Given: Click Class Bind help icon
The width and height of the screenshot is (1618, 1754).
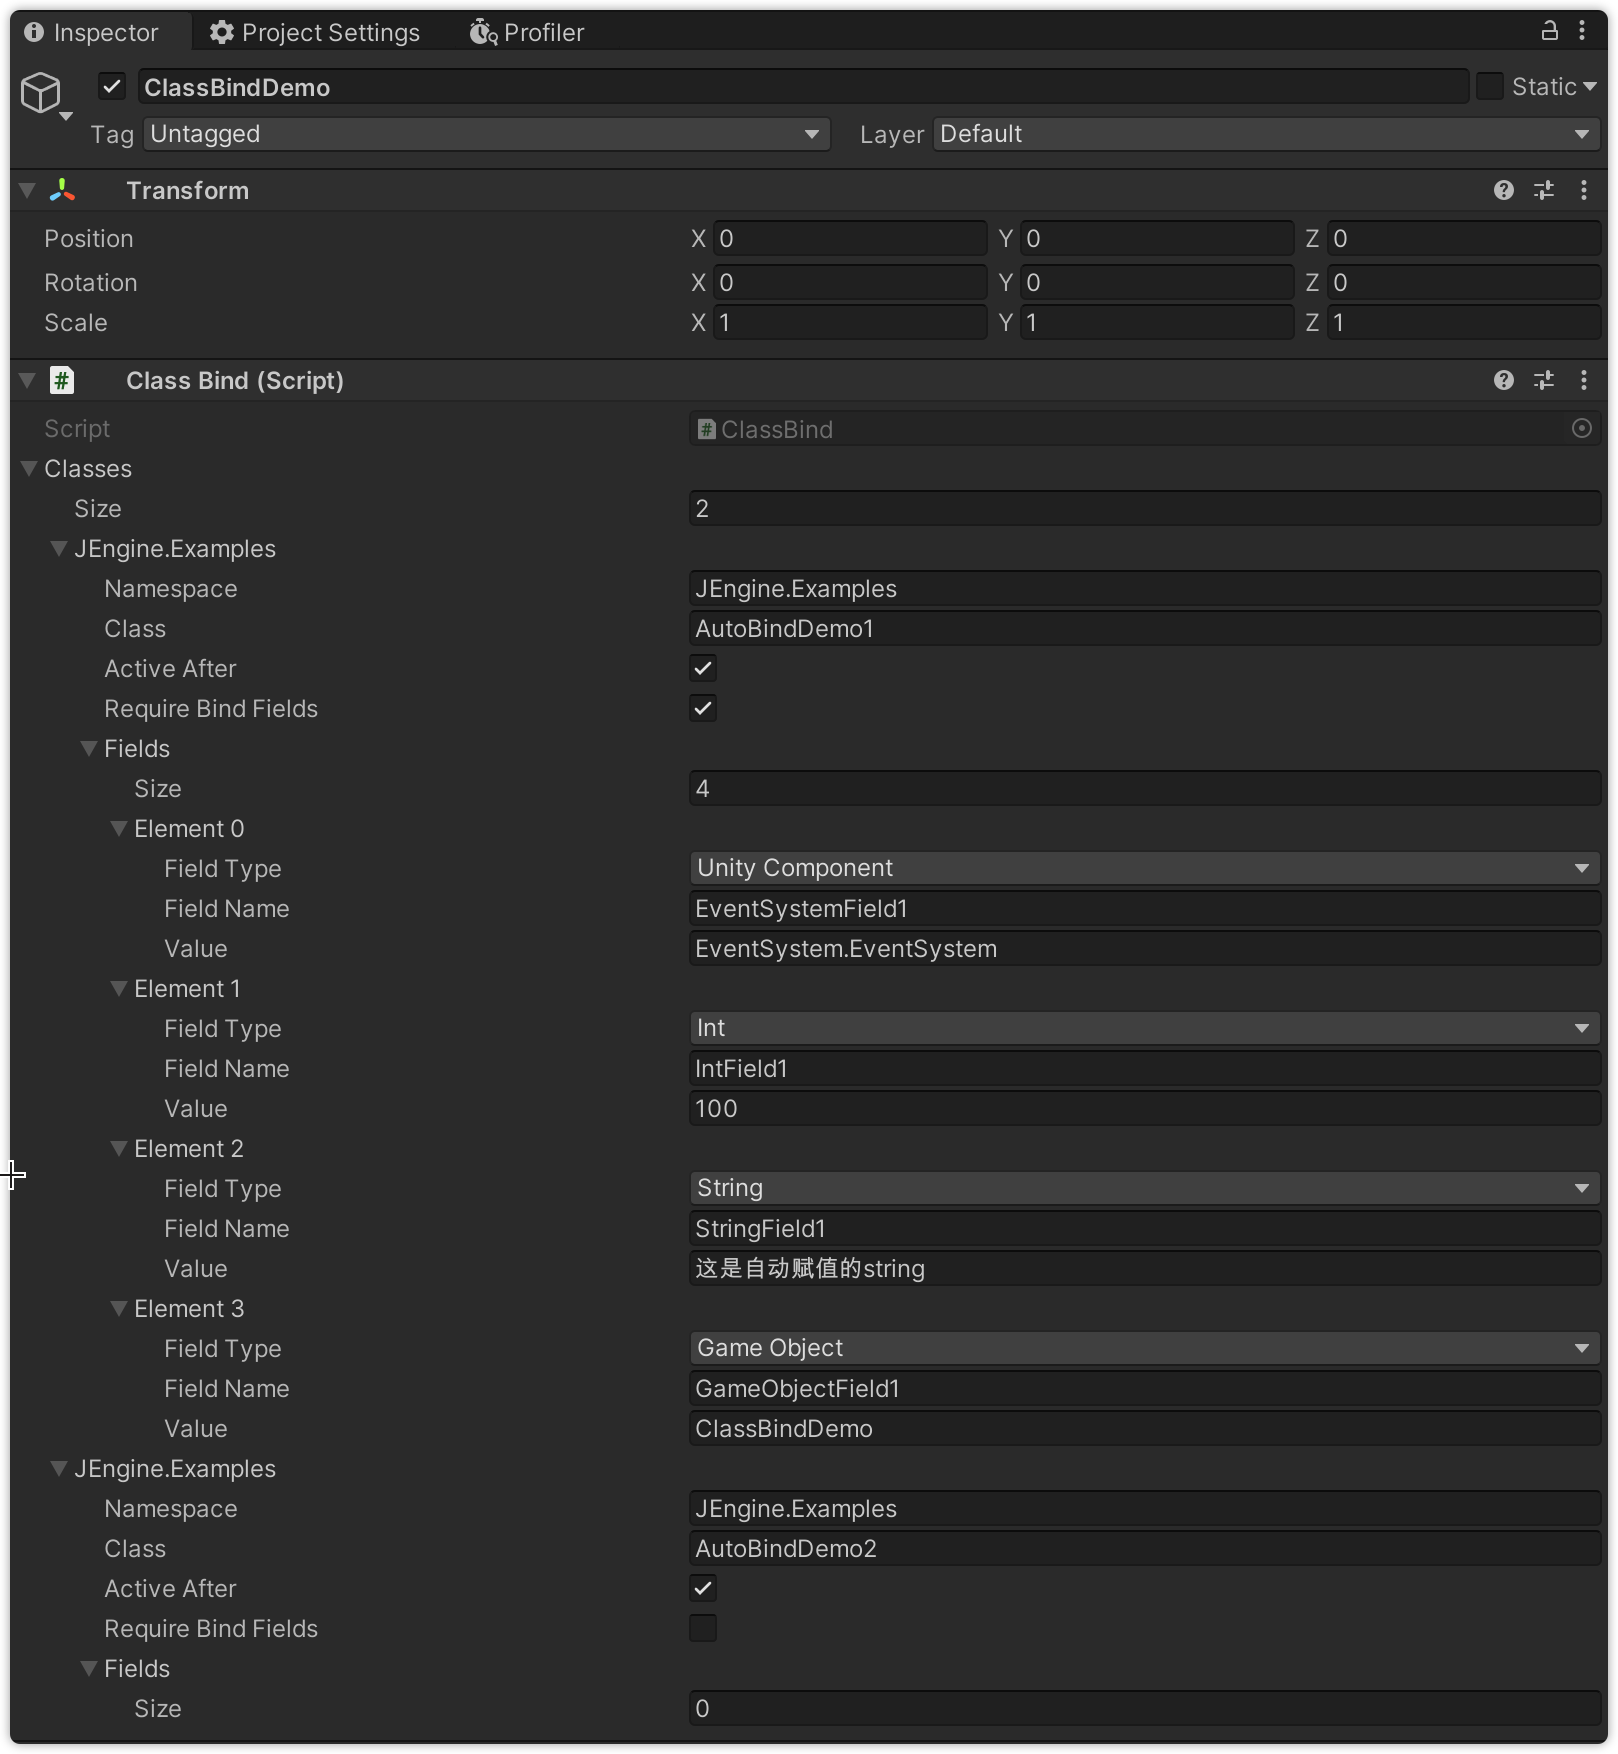Looking at the screenshot, I should tap(1503, 380).
